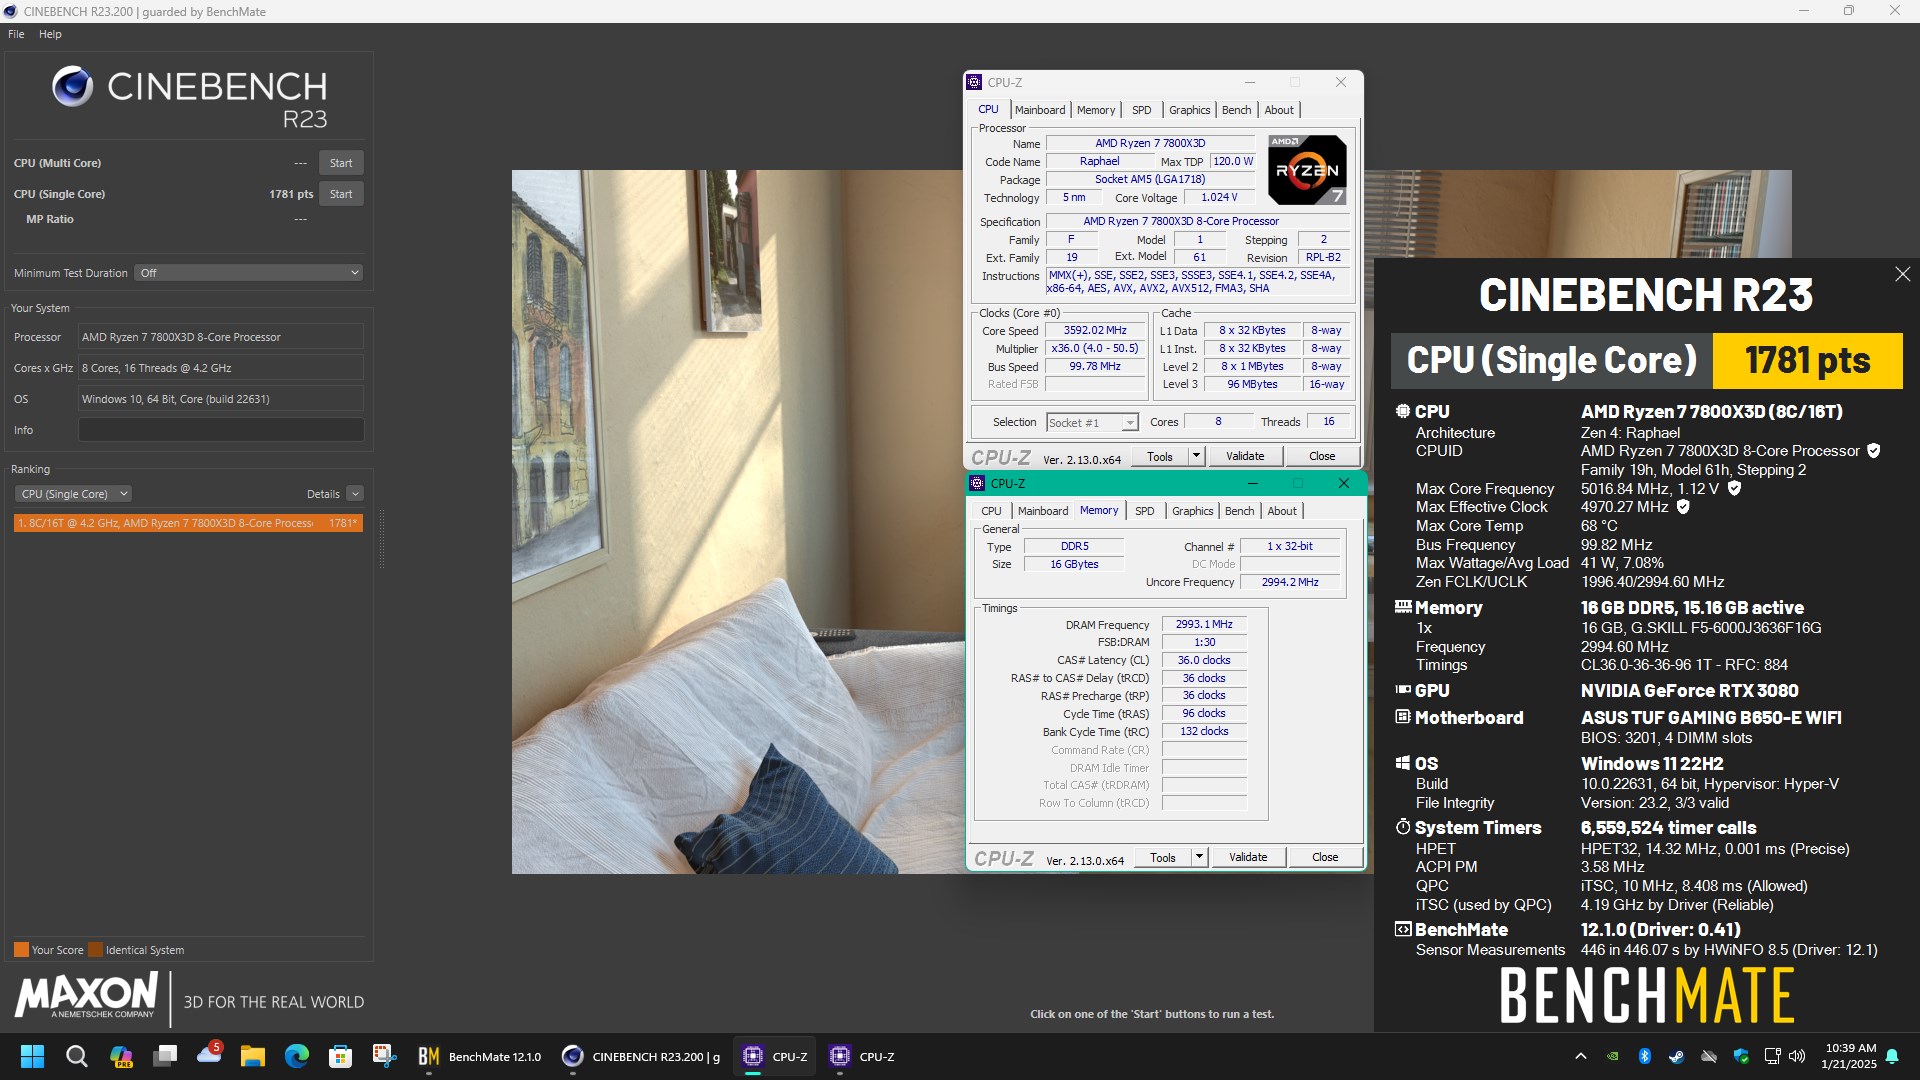Open NVIDIA tray icon
The image size is (1920, 1080).
[x=1612, y=1056]
